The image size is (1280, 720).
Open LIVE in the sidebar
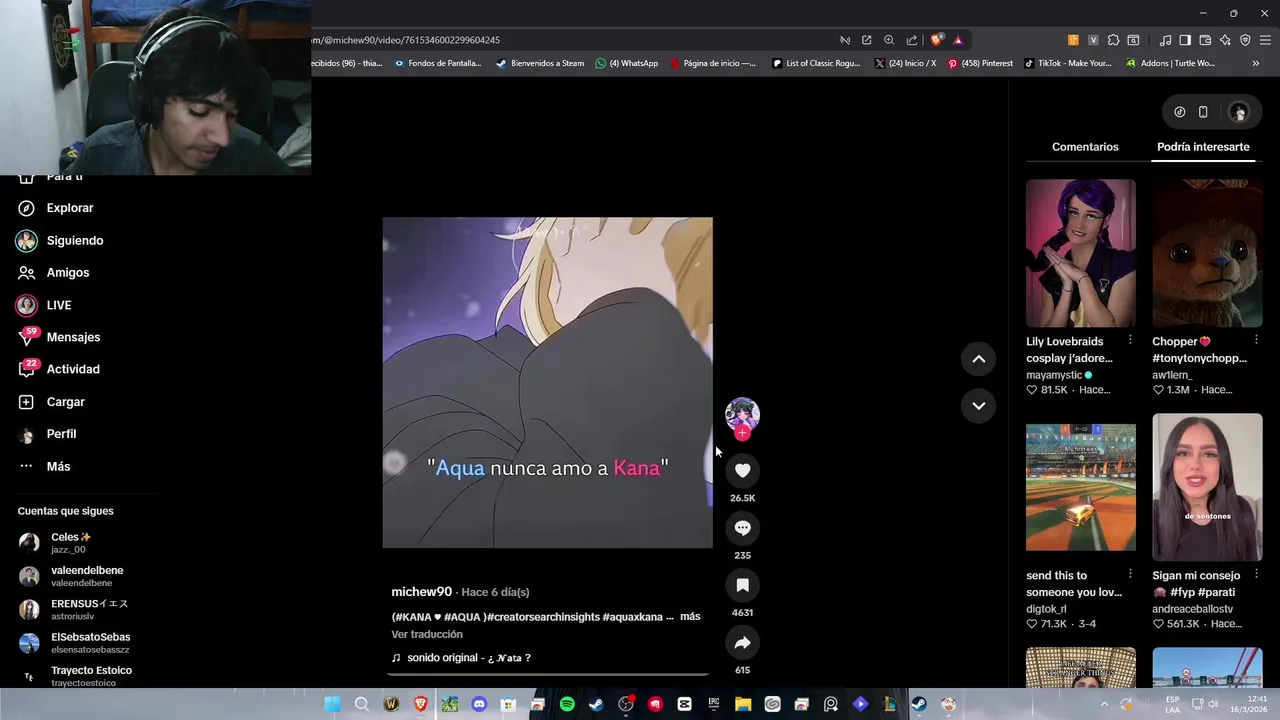[x=44, y=305]
